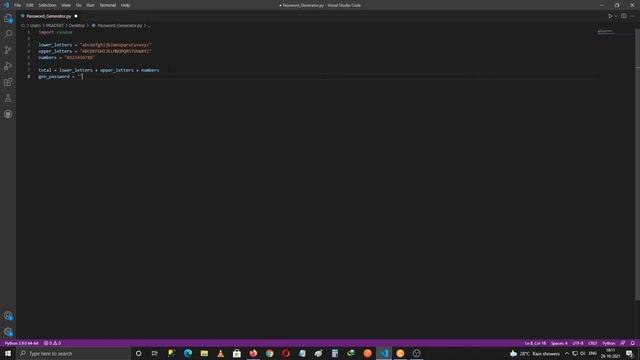640x360 pixels.
Task: Open the View menu
Action: point(66,5)
